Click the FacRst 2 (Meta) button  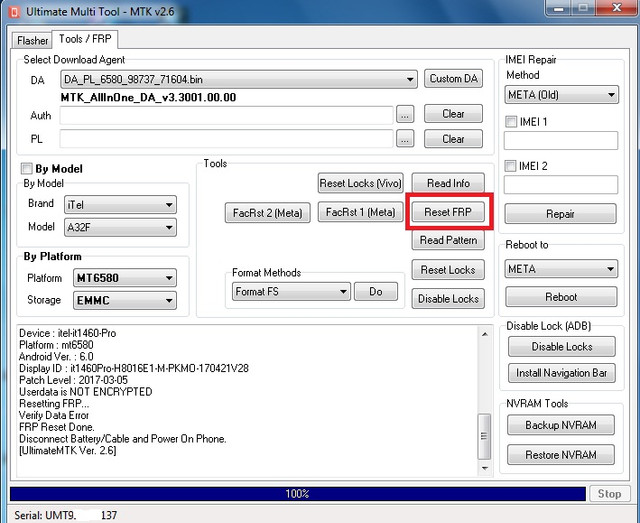pyautogui.click(x=267, y=213)
